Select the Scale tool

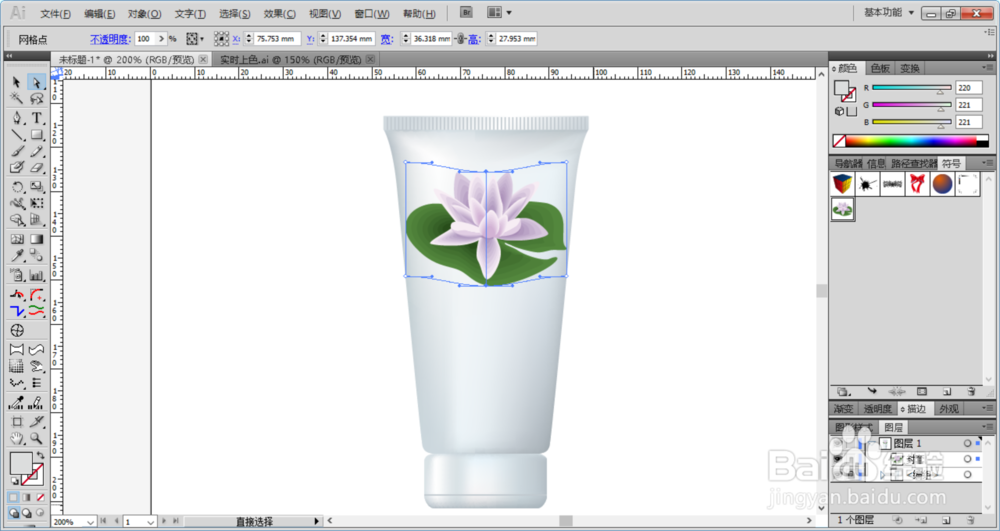click(x=36, y=187)
